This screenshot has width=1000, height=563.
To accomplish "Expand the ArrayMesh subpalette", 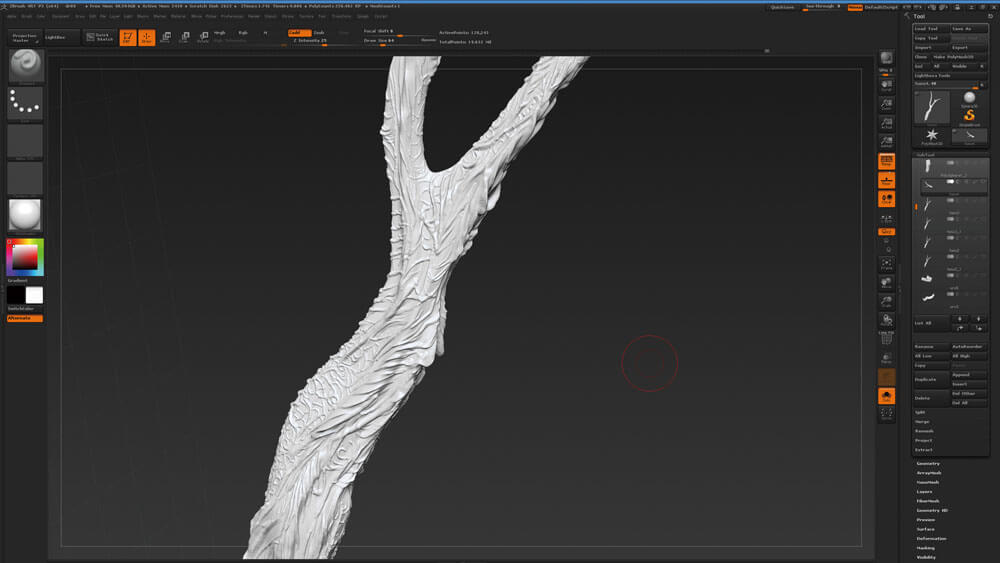I will (929, 473).
